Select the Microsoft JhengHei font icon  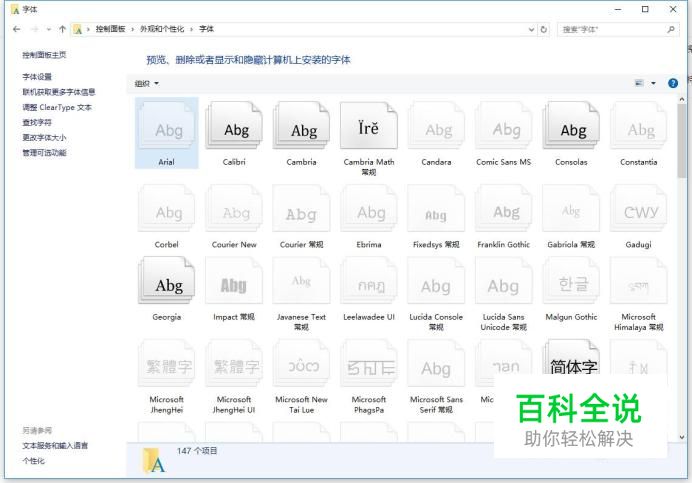[x=166, y=363]
